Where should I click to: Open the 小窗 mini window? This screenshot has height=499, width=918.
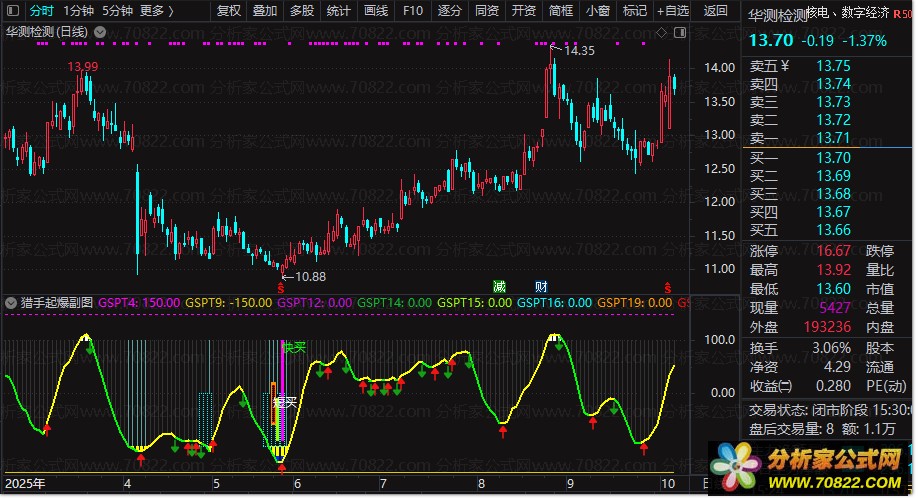click(597, 11)
